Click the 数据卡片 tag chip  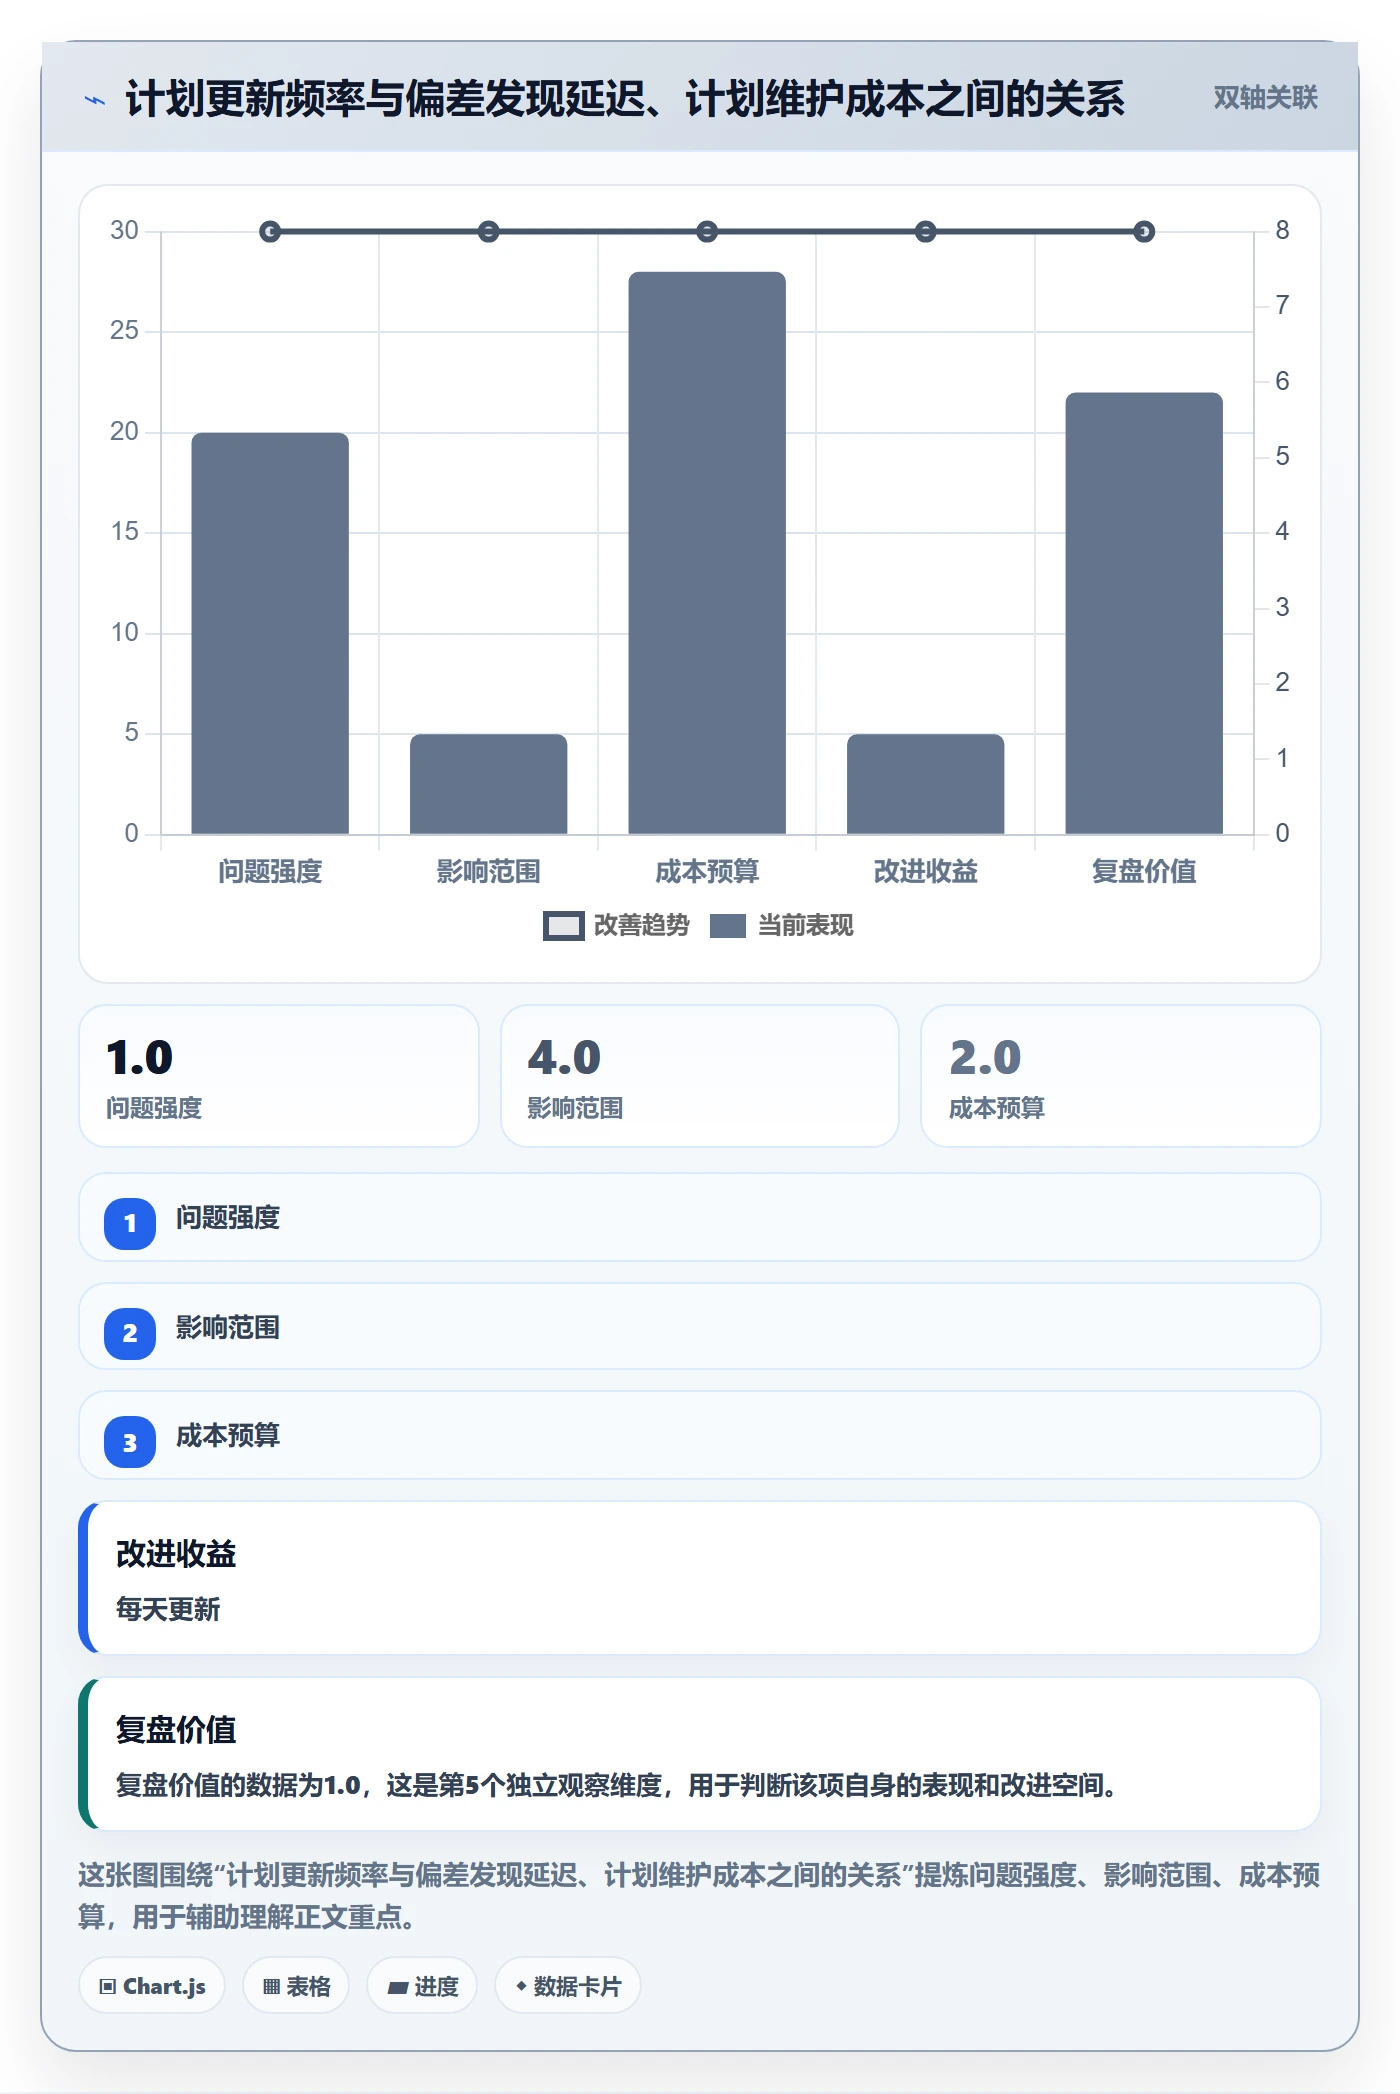tap(568, 1986)
